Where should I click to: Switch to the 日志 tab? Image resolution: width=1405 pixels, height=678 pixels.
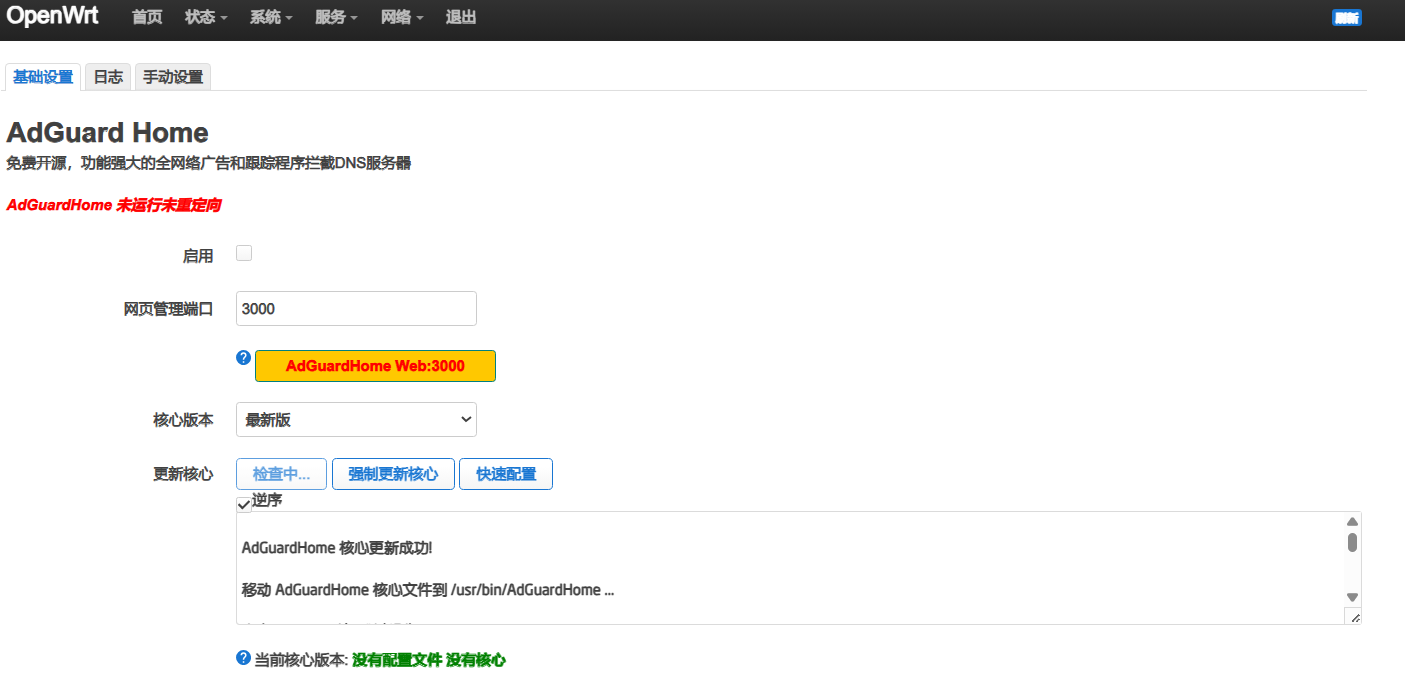coord(108,77)
